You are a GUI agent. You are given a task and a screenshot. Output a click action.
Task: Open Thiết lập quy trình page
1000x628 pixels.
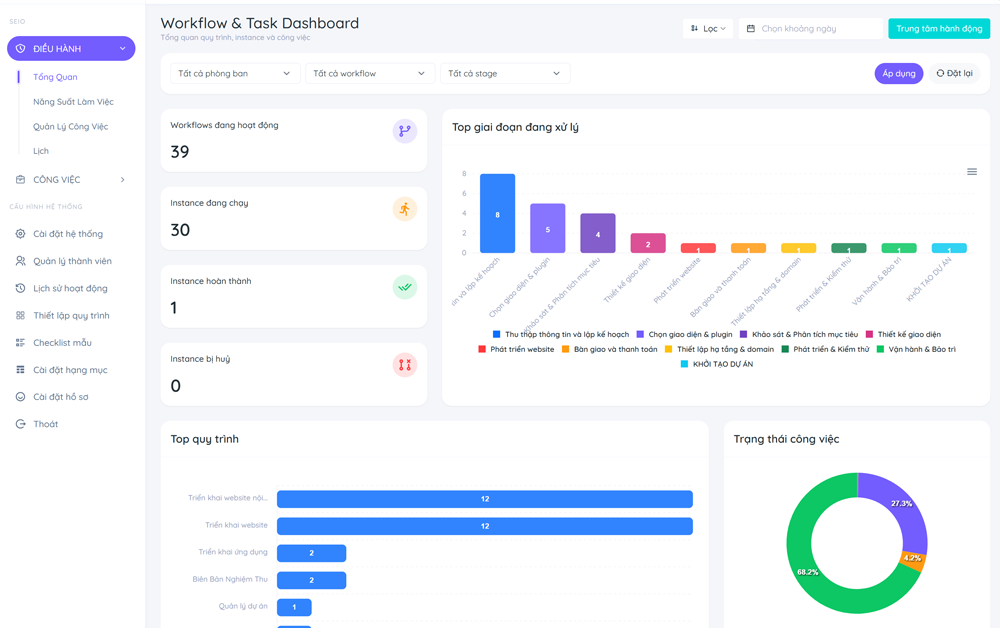click(71, 316)
